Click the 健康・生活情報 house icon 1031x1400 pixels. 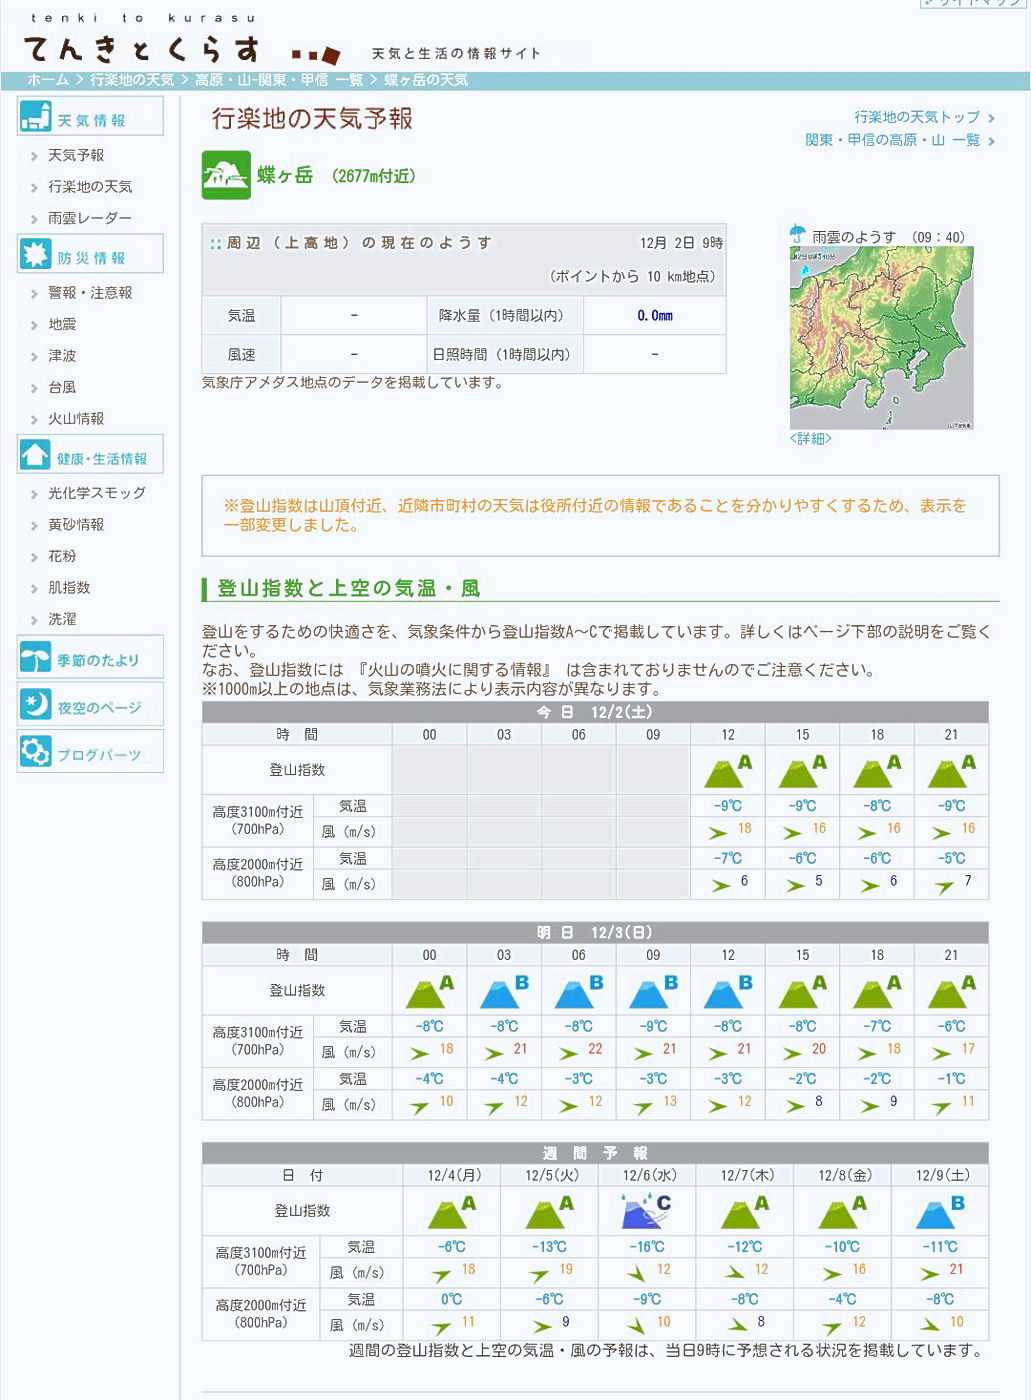[36, 455]
